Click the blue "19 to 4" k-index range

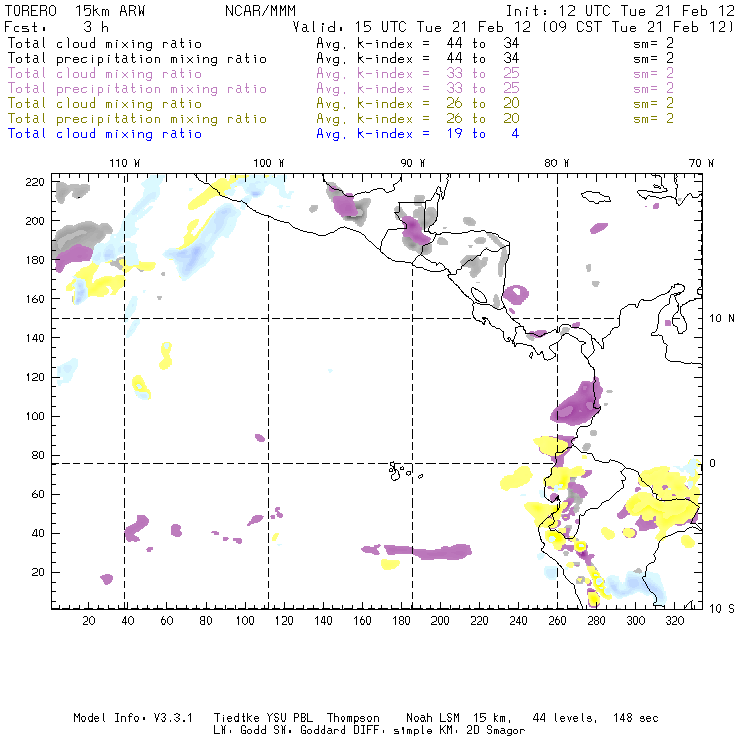483,134
